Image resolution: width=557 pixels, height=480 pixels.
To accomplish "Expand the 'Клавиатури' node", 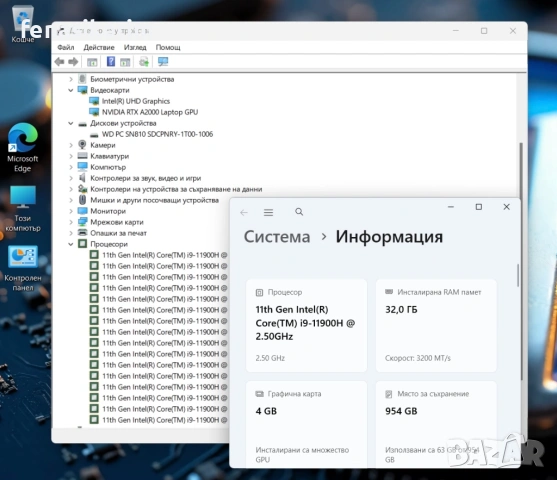I will pyautogui.click(x=71, y=156).
